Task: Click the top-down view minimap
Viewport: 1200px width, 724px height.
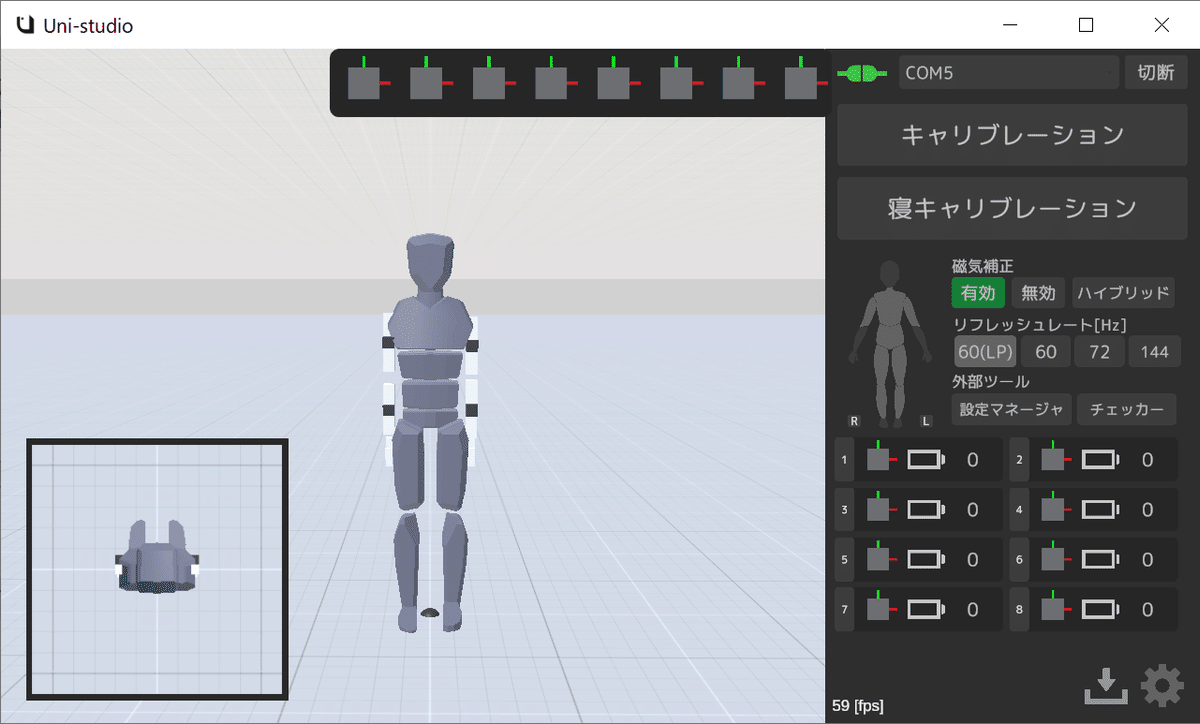Action: coord(157,569)
